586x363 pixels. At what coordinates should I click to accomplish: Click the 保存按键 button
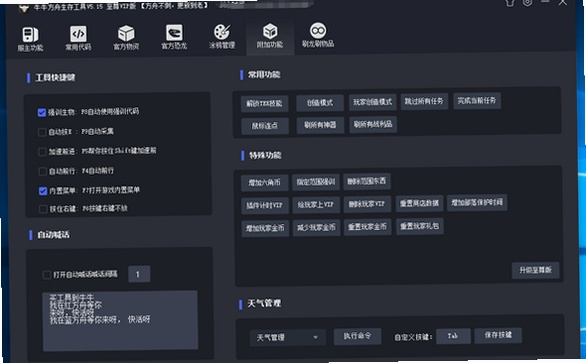point(498,335)
